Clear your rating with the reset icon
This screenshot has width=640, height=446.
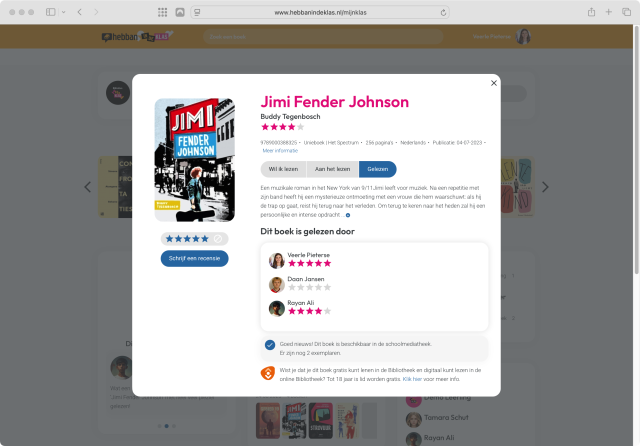(x=218, y=239)
